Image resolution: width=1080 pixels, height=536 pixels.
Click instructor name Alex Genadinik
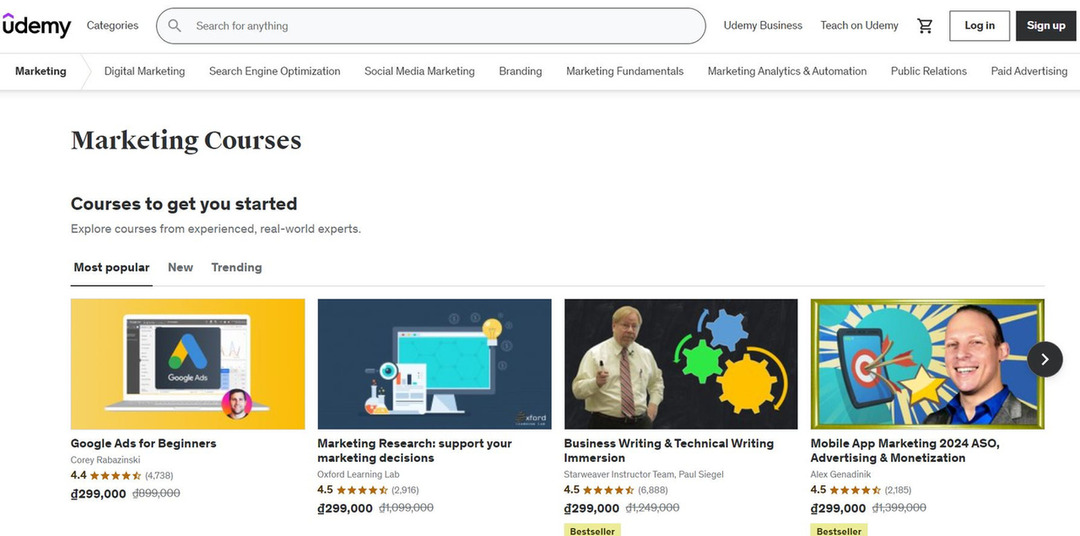840,474
